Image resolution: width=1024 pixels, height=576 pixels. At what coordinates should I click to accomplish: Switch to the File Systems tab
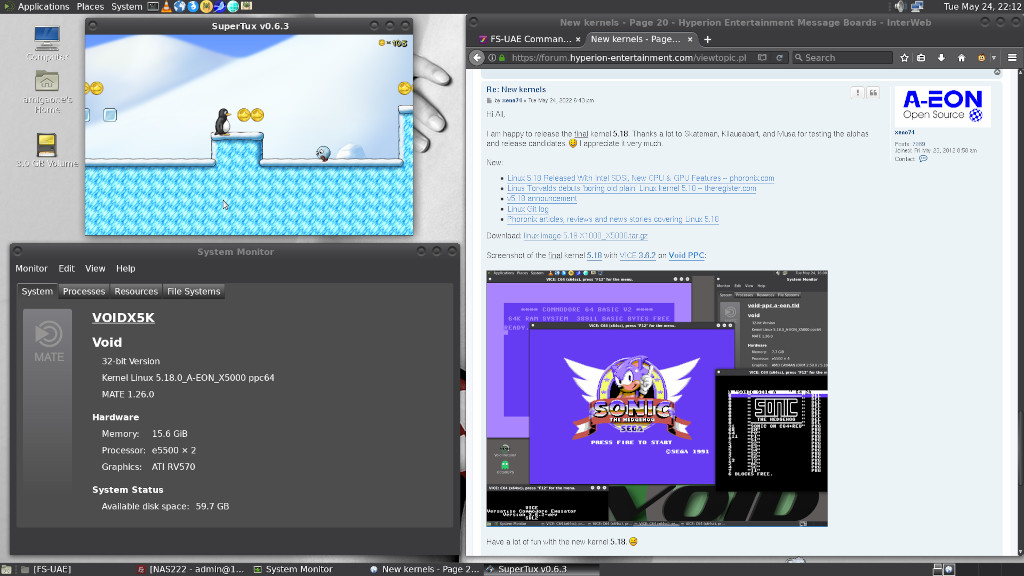[193, 291]
